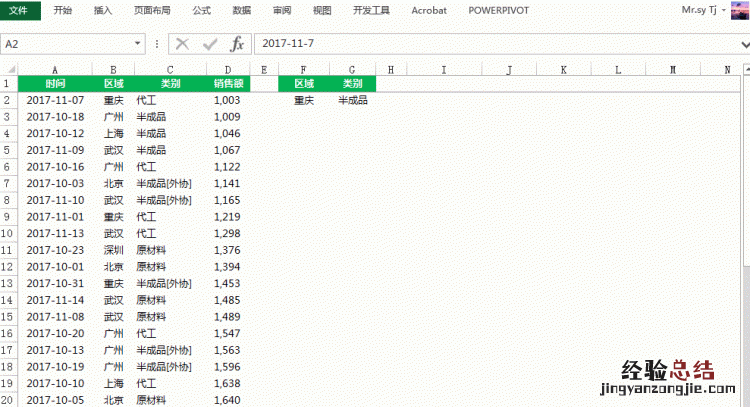Click the Select All corner of the grid
The image size is (750, 407).
pyautogui.click(x=9, y=69)
